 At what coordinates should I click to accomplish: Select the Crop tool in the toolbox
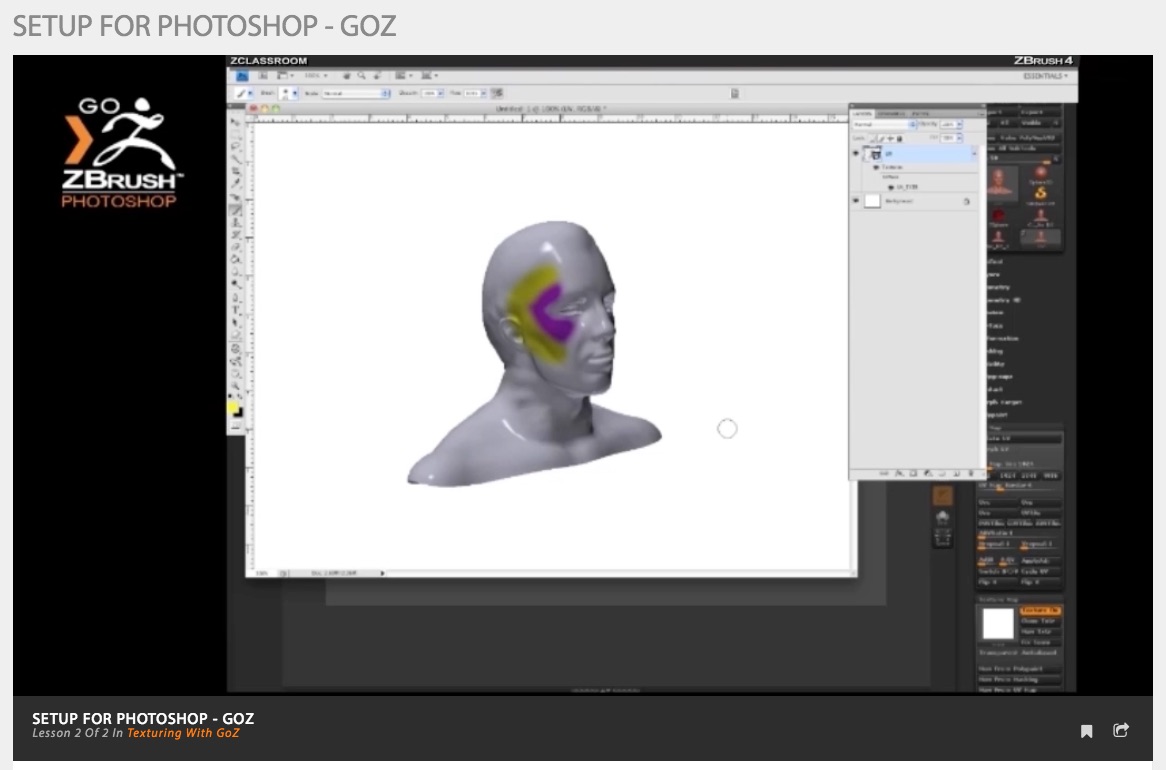click(236, 172)
